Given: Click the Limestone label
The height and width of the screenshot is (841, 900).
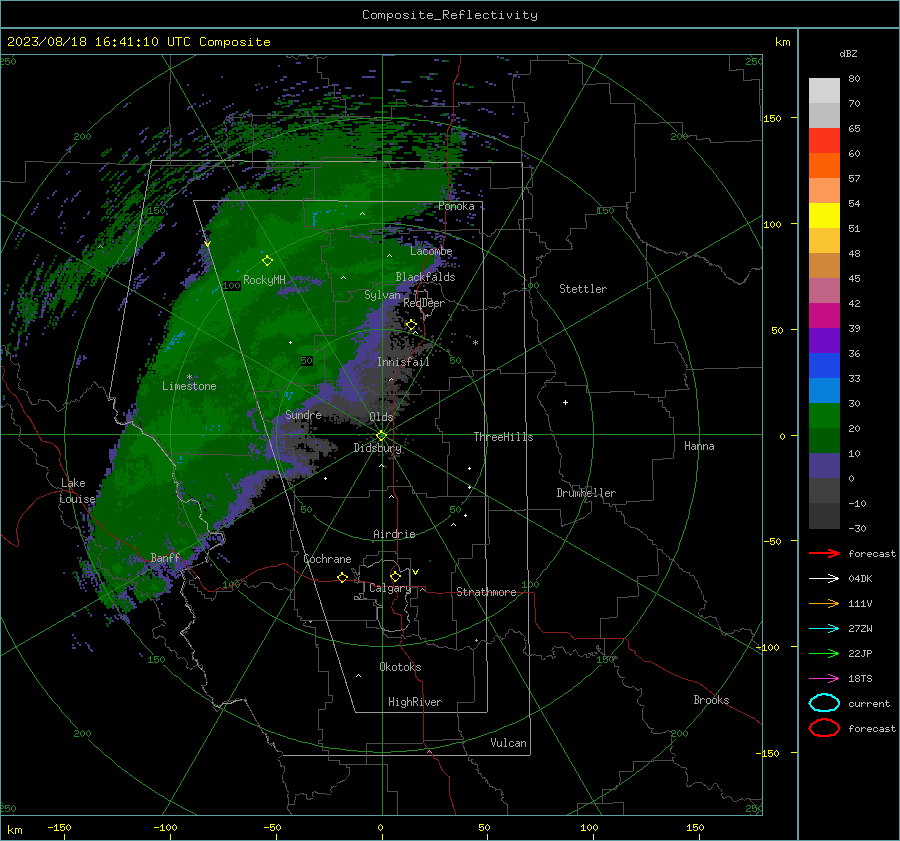Looking at the screenshot, I should tap(189, 386).
